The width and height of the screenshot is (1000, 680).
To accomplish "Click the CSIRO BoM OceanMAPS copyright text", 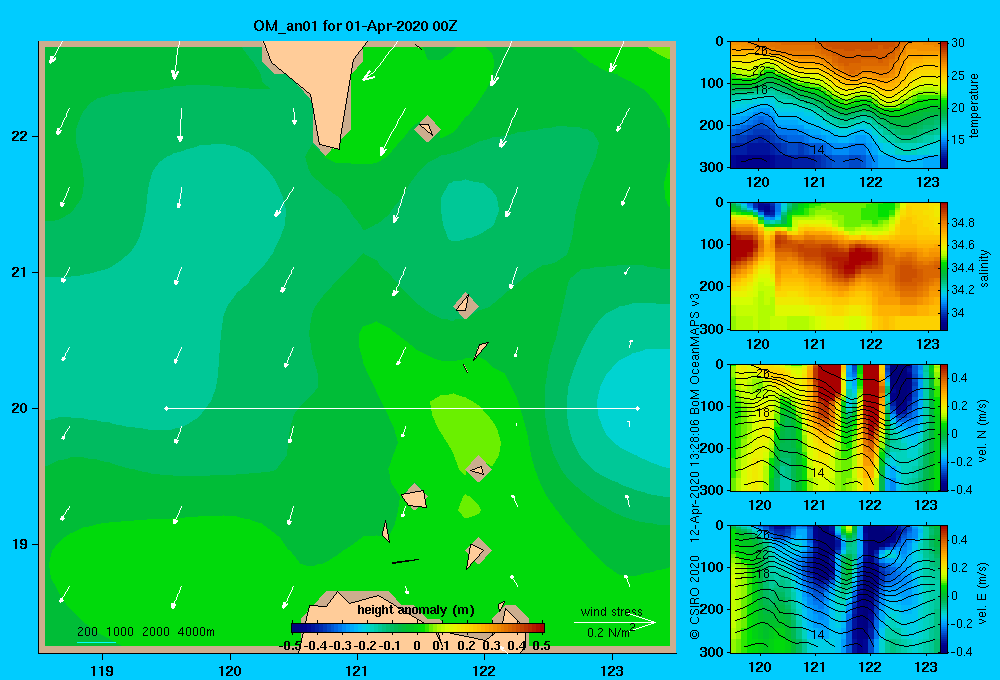I will coord(695,466).
